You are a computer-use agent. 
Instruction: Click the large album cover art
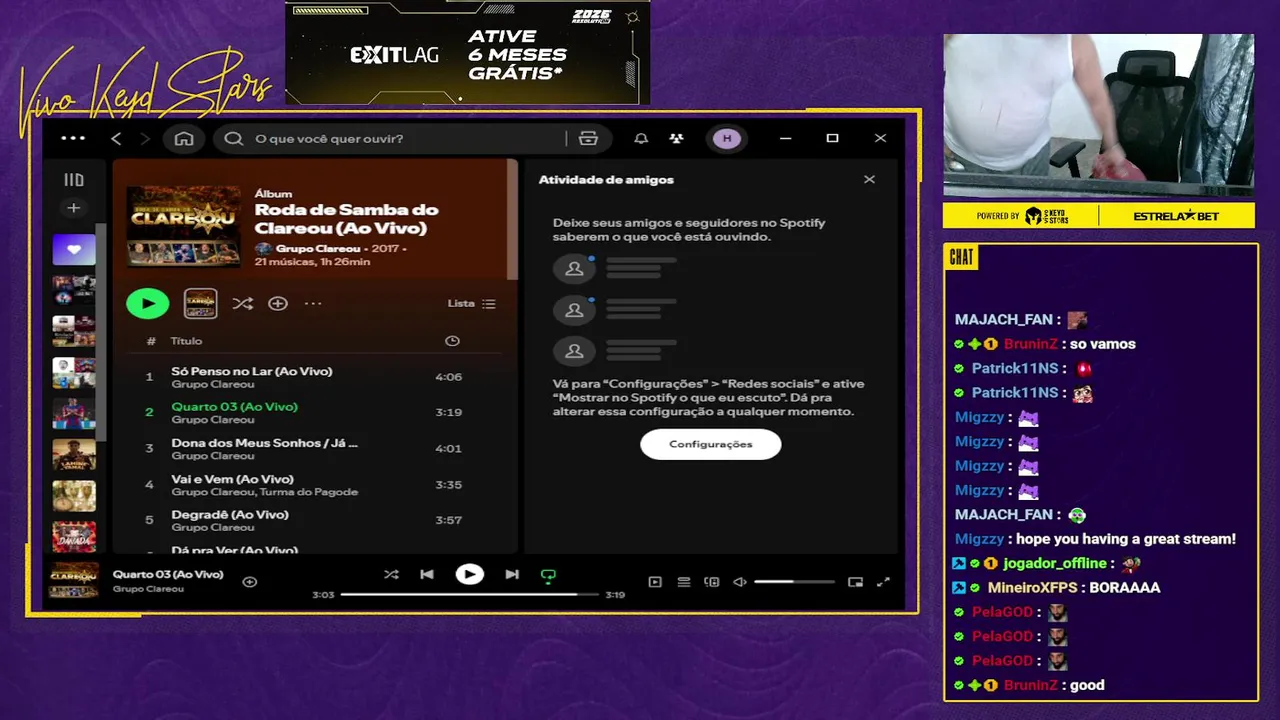pos(184,226)
